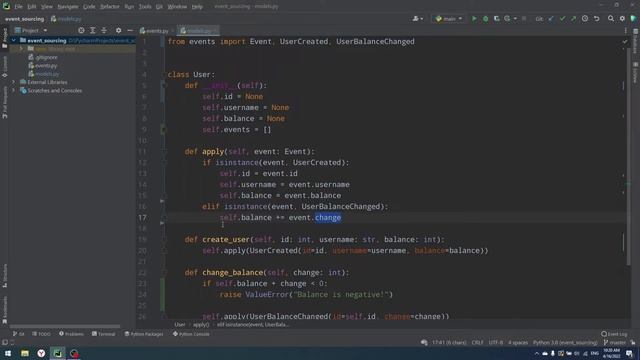Open Windows Start menu
Image resolution: width=640 pixels, height=360 pixels.
[x=8, y=353]
